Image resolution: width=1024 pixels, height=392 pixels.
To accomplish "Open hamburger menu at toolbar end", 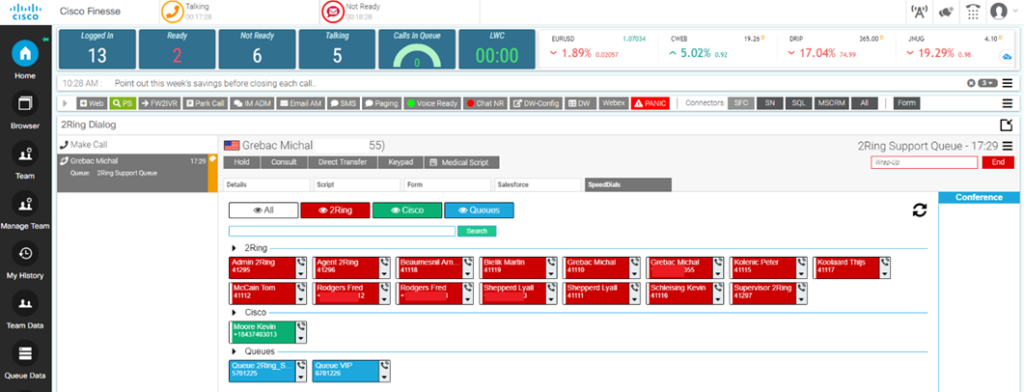I will [1007, 103].
